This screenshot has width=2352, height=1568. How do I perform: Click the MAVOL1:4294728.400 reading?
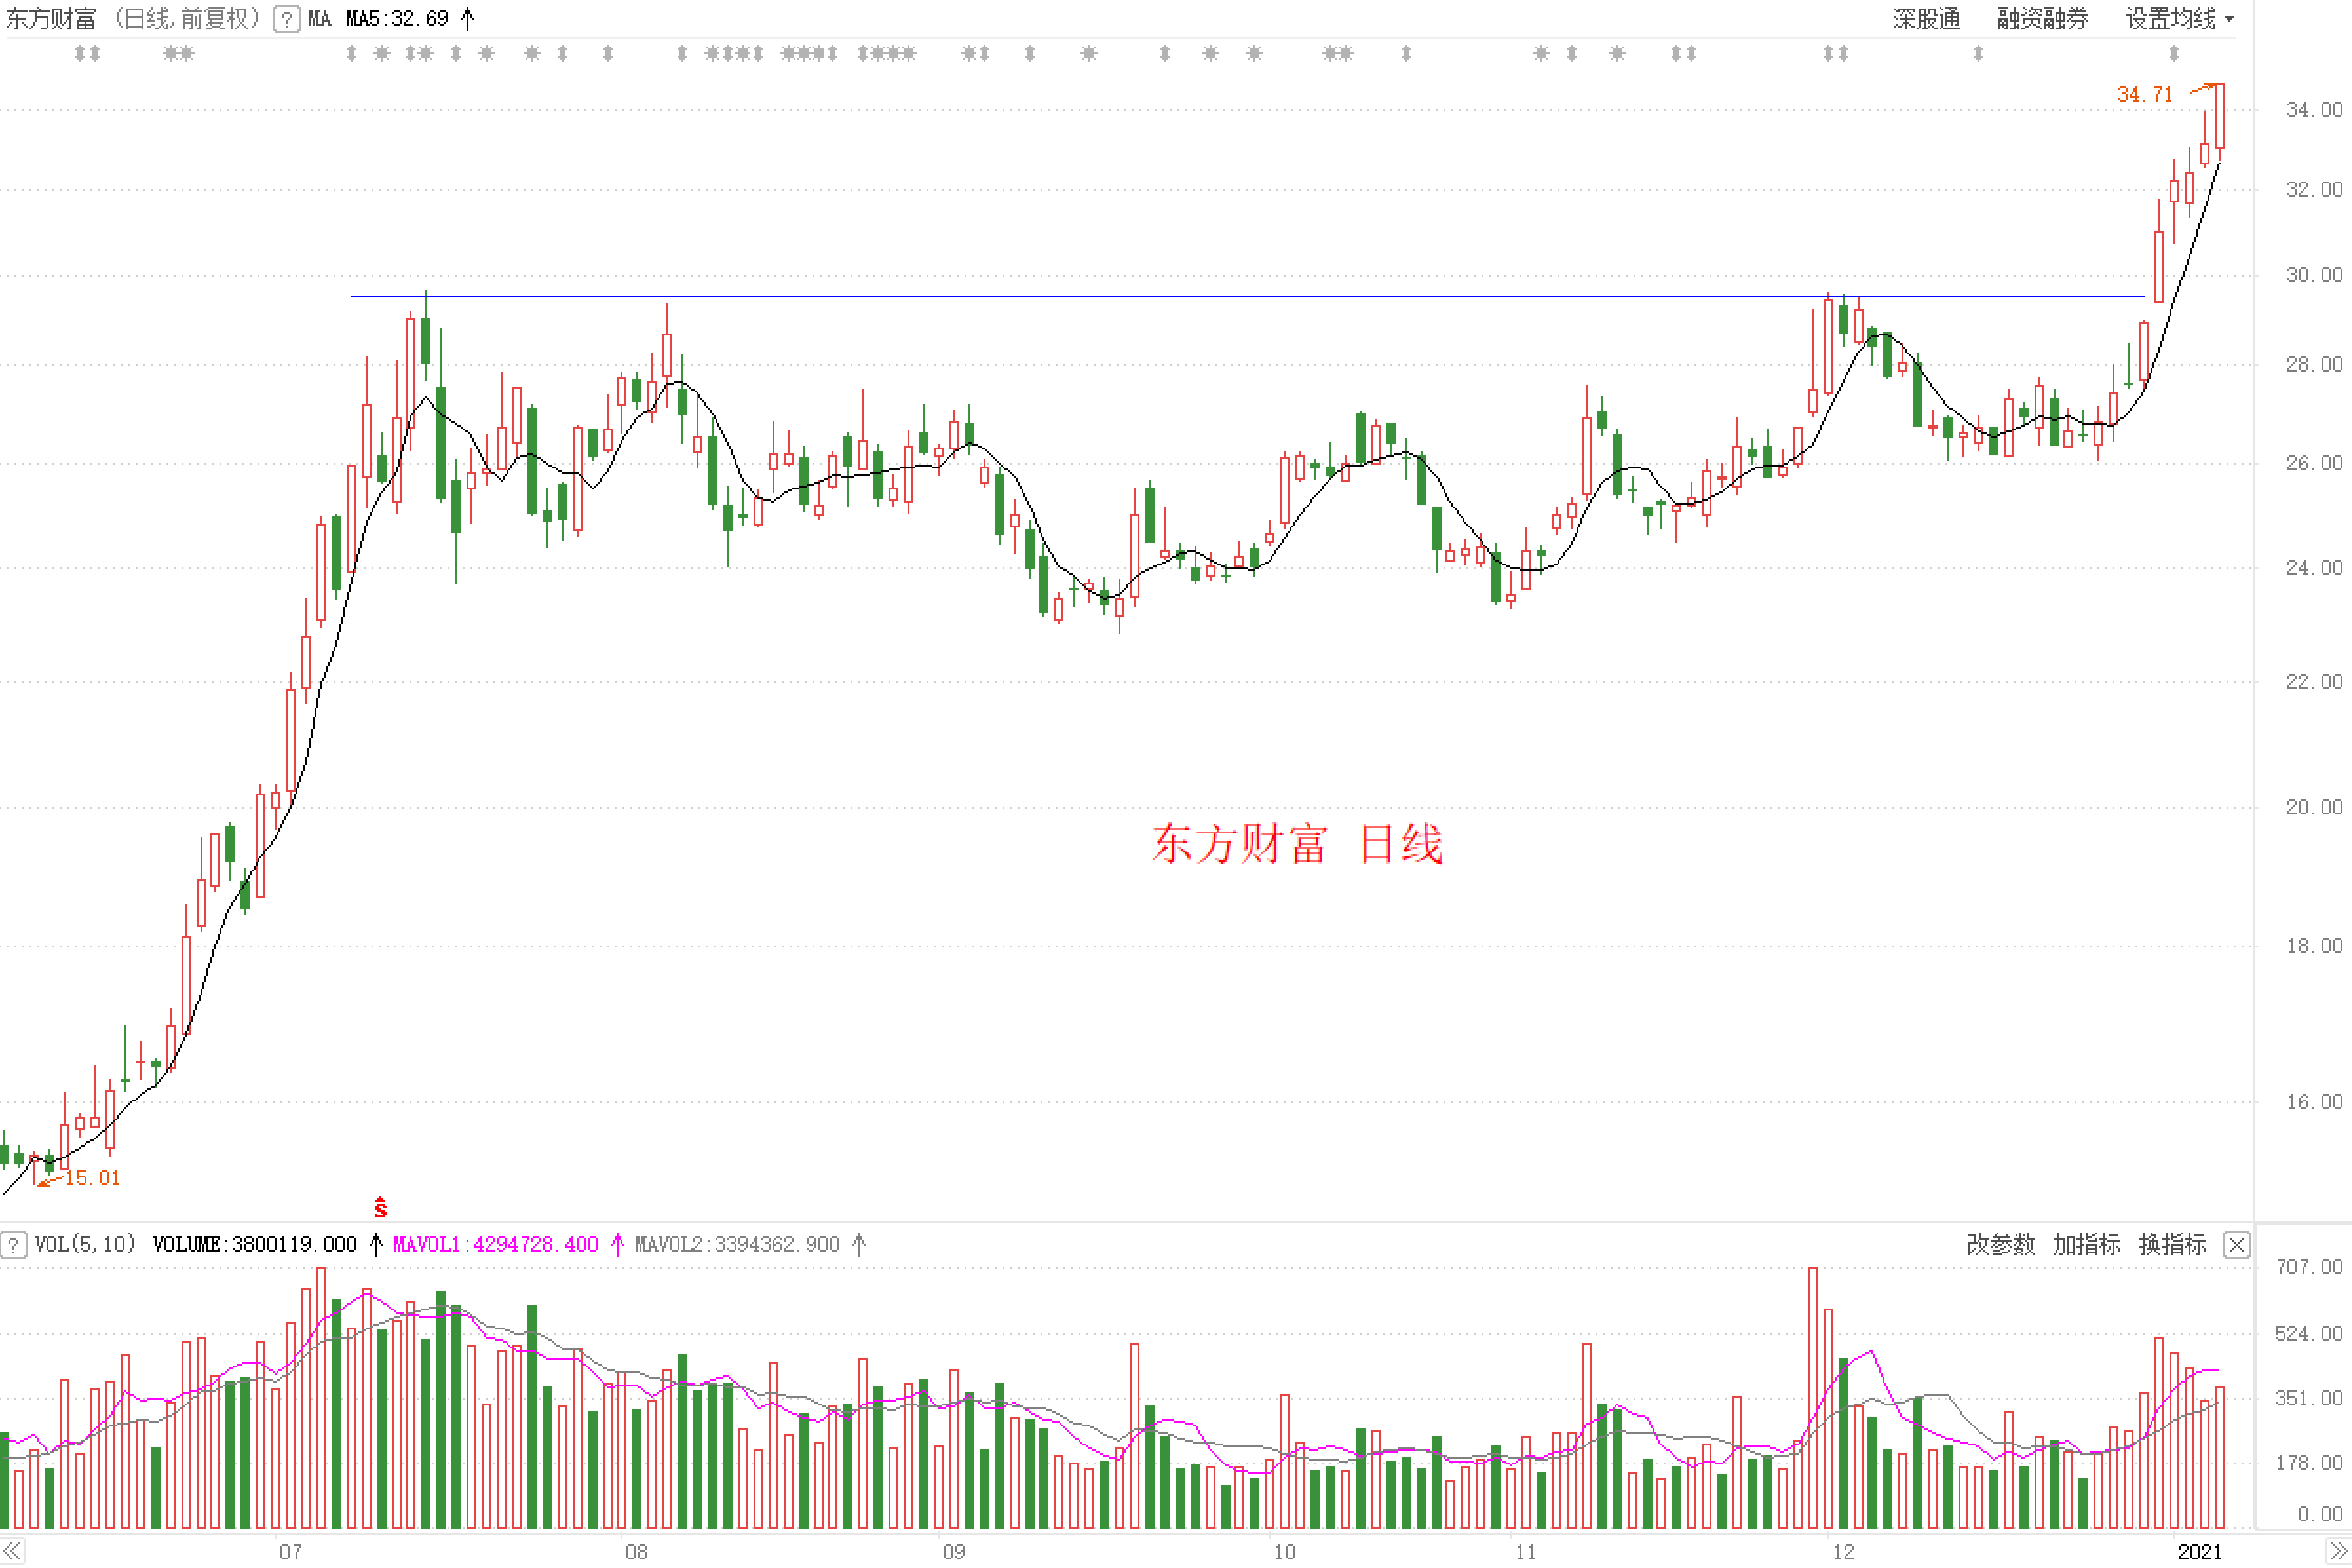point(496,1245)
